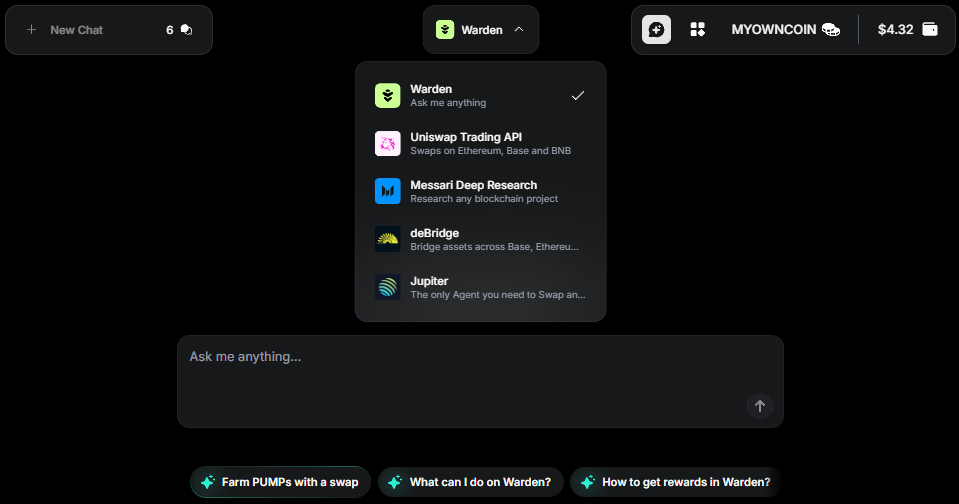
Task: Select Uniswap Trading API agent
Action: click(481, 144)
